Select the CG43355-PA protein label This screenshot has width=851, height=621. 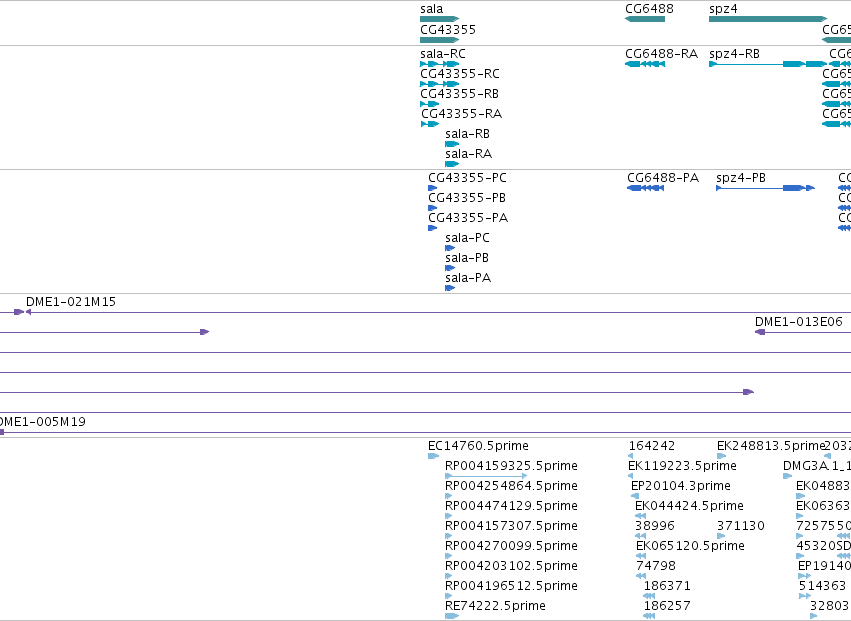point(468,218)
